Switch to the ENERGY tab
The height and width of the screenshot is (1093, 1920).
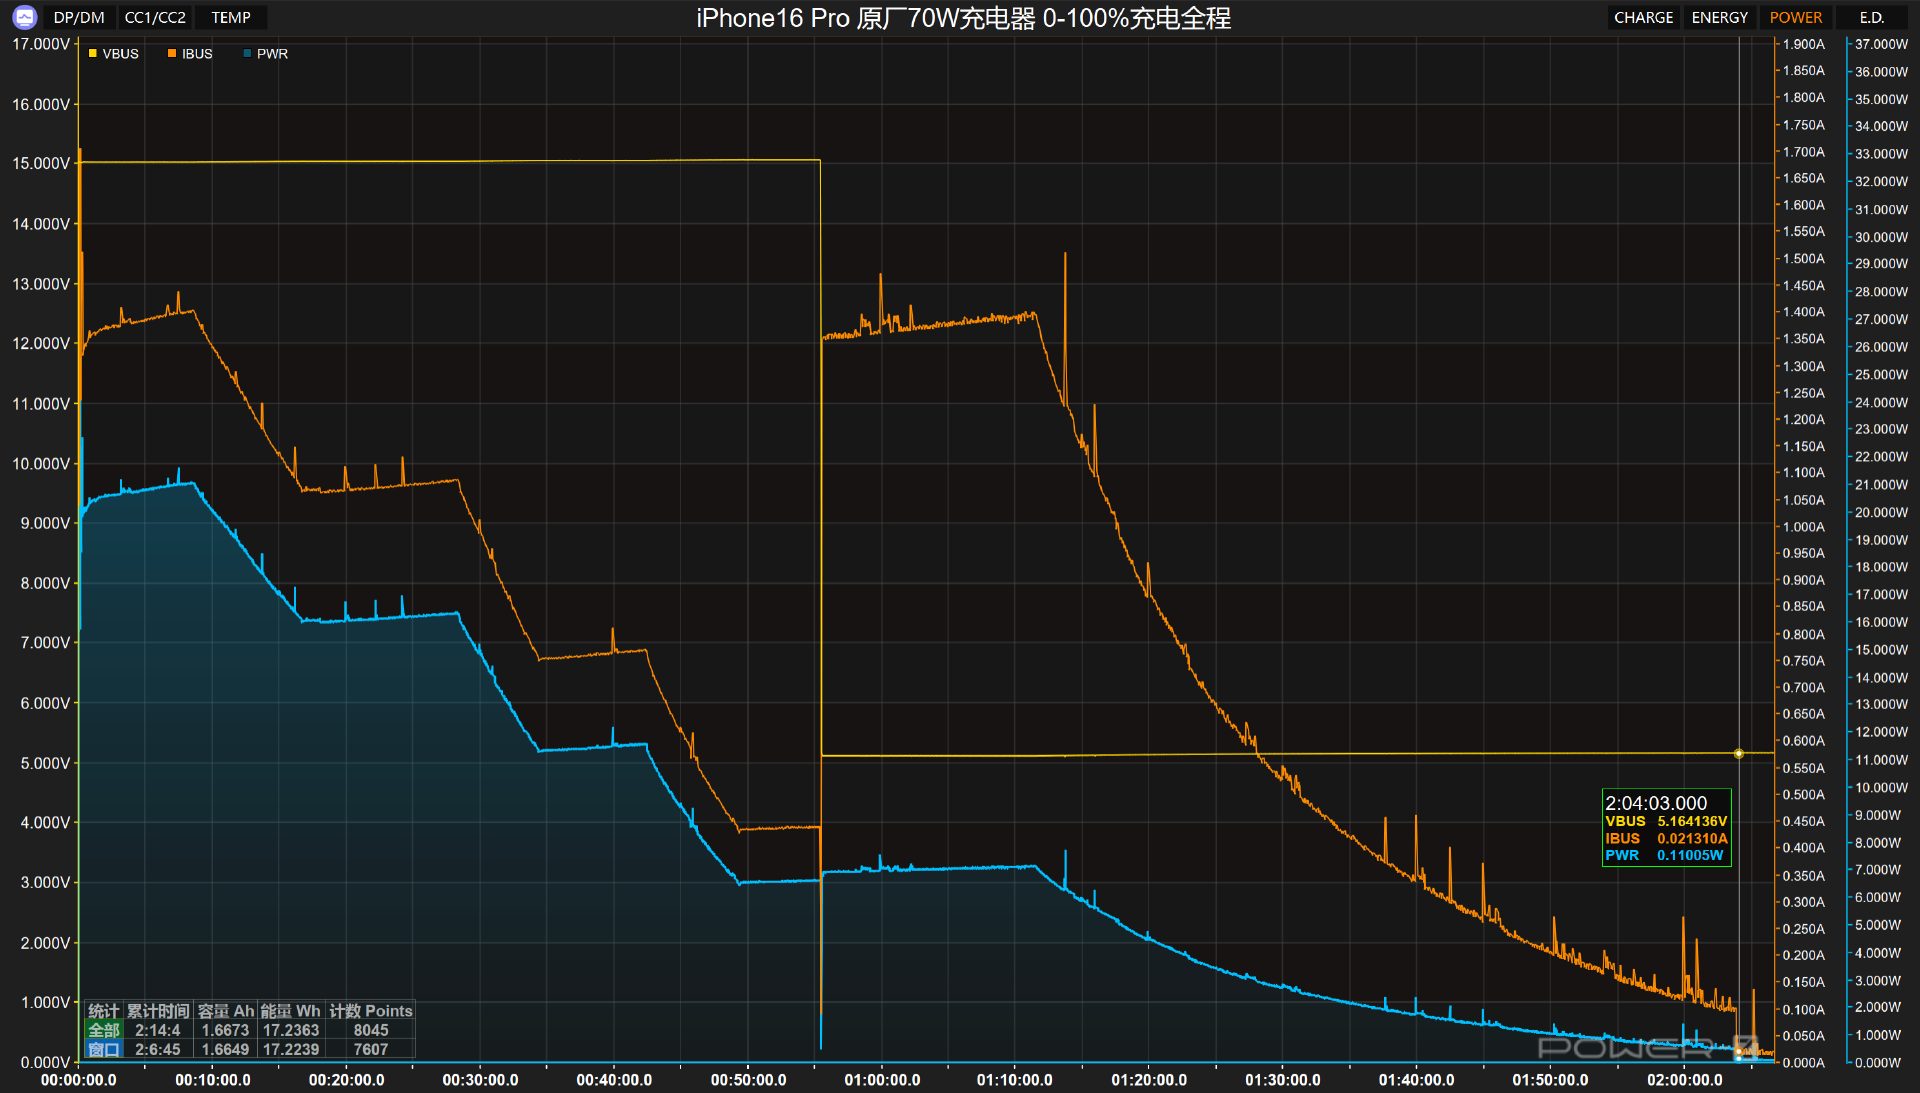(x=1719, y=17)
